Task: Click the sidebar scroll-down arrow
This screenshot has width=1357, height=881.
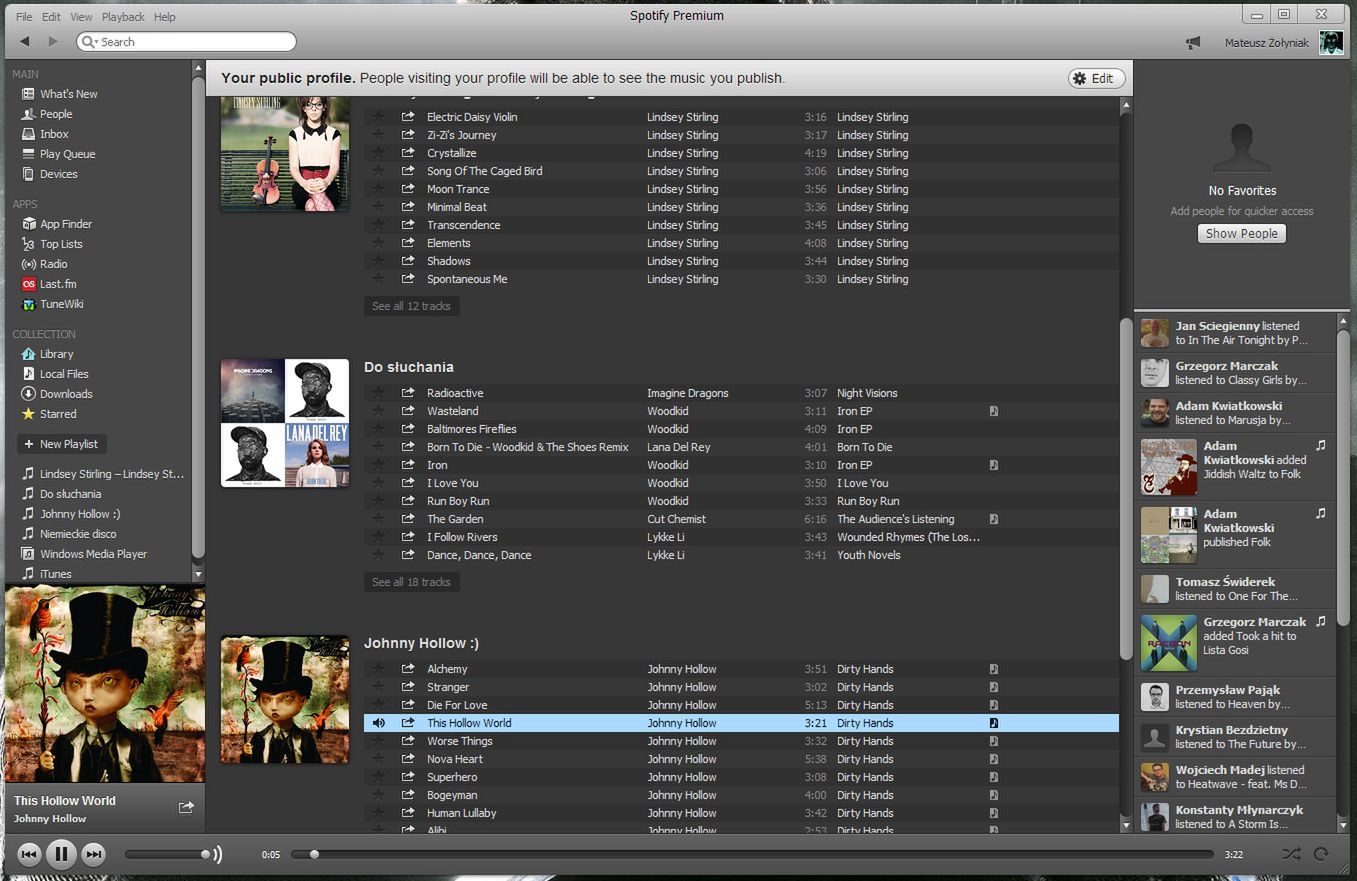Action: (198, 575)
